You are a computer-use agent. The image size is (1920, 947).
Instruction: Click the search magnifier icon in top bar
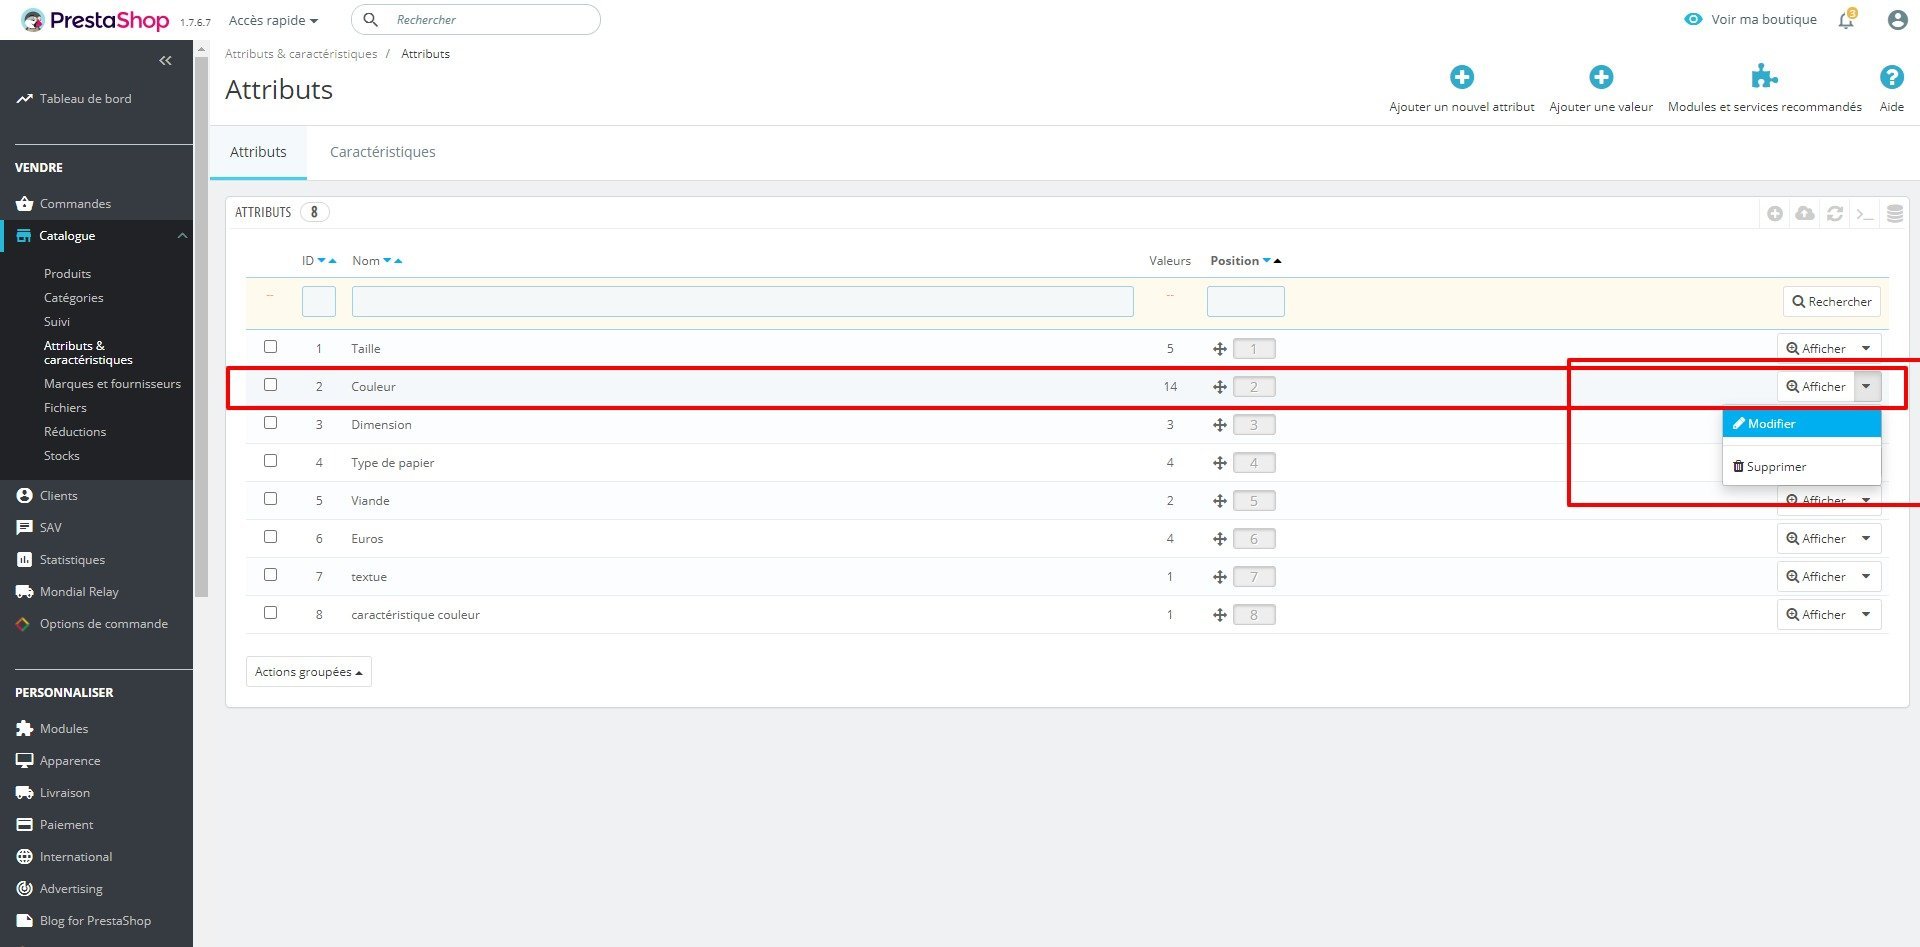point(370,19)
